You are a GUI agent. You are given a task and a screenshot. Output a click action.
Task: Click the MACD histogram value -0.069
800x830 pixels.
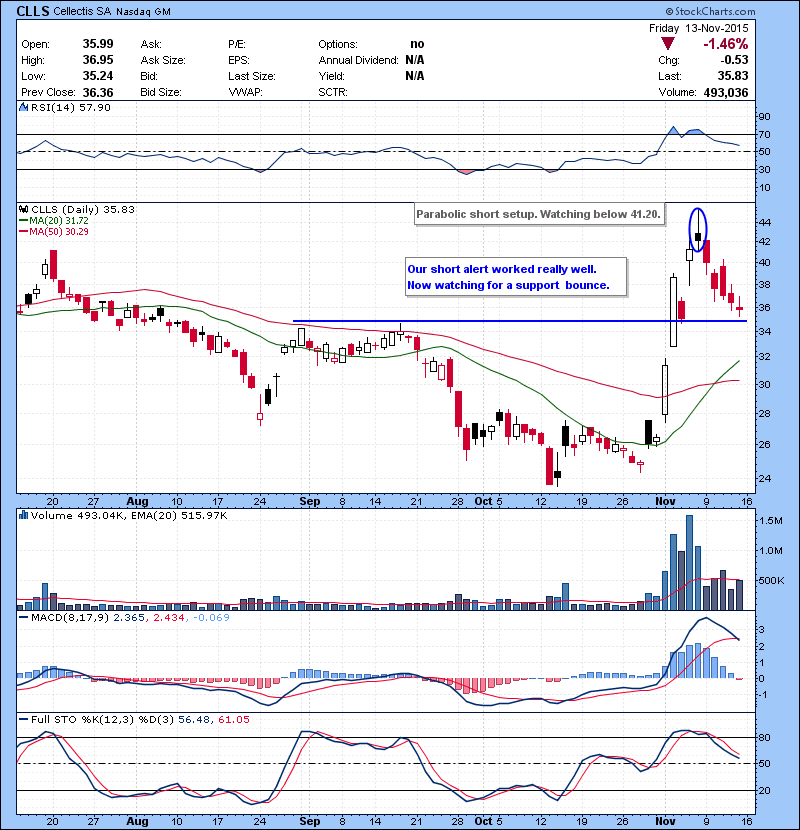click(x=211, y=617)
